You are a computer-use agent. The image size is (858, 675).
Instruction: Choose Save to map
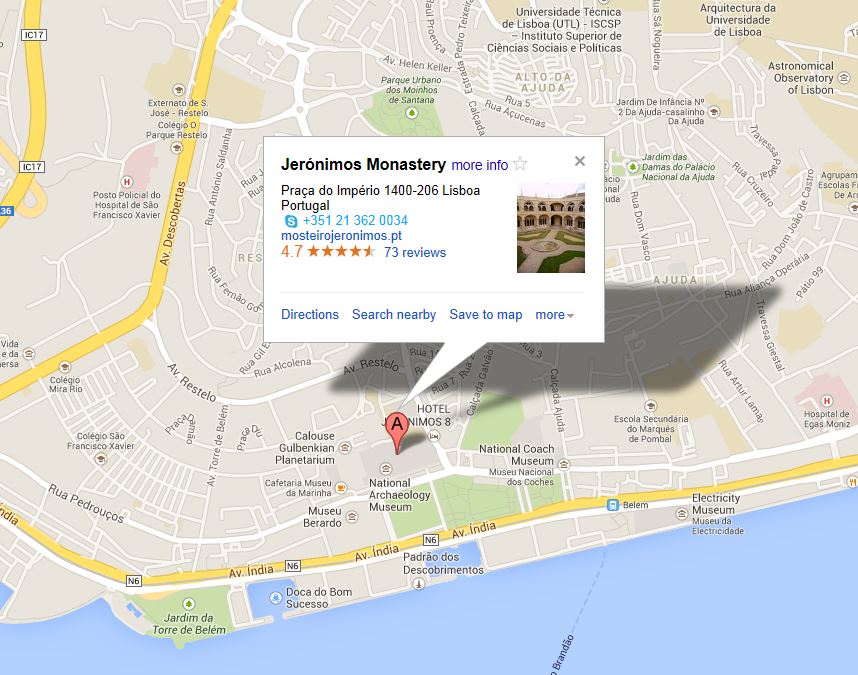(x=486, y=315)
